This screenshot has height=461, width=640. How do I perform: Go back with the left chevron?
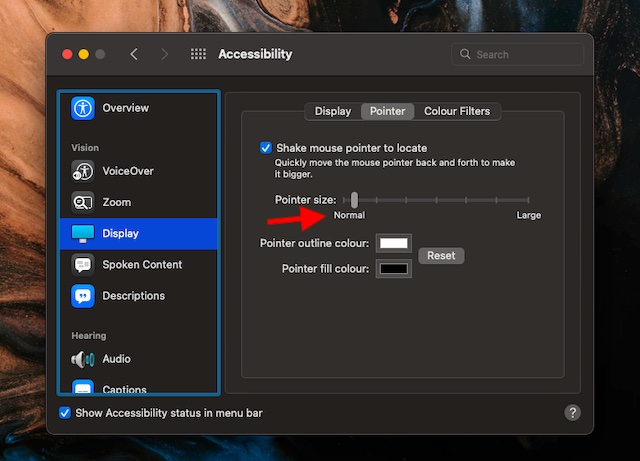134,54
